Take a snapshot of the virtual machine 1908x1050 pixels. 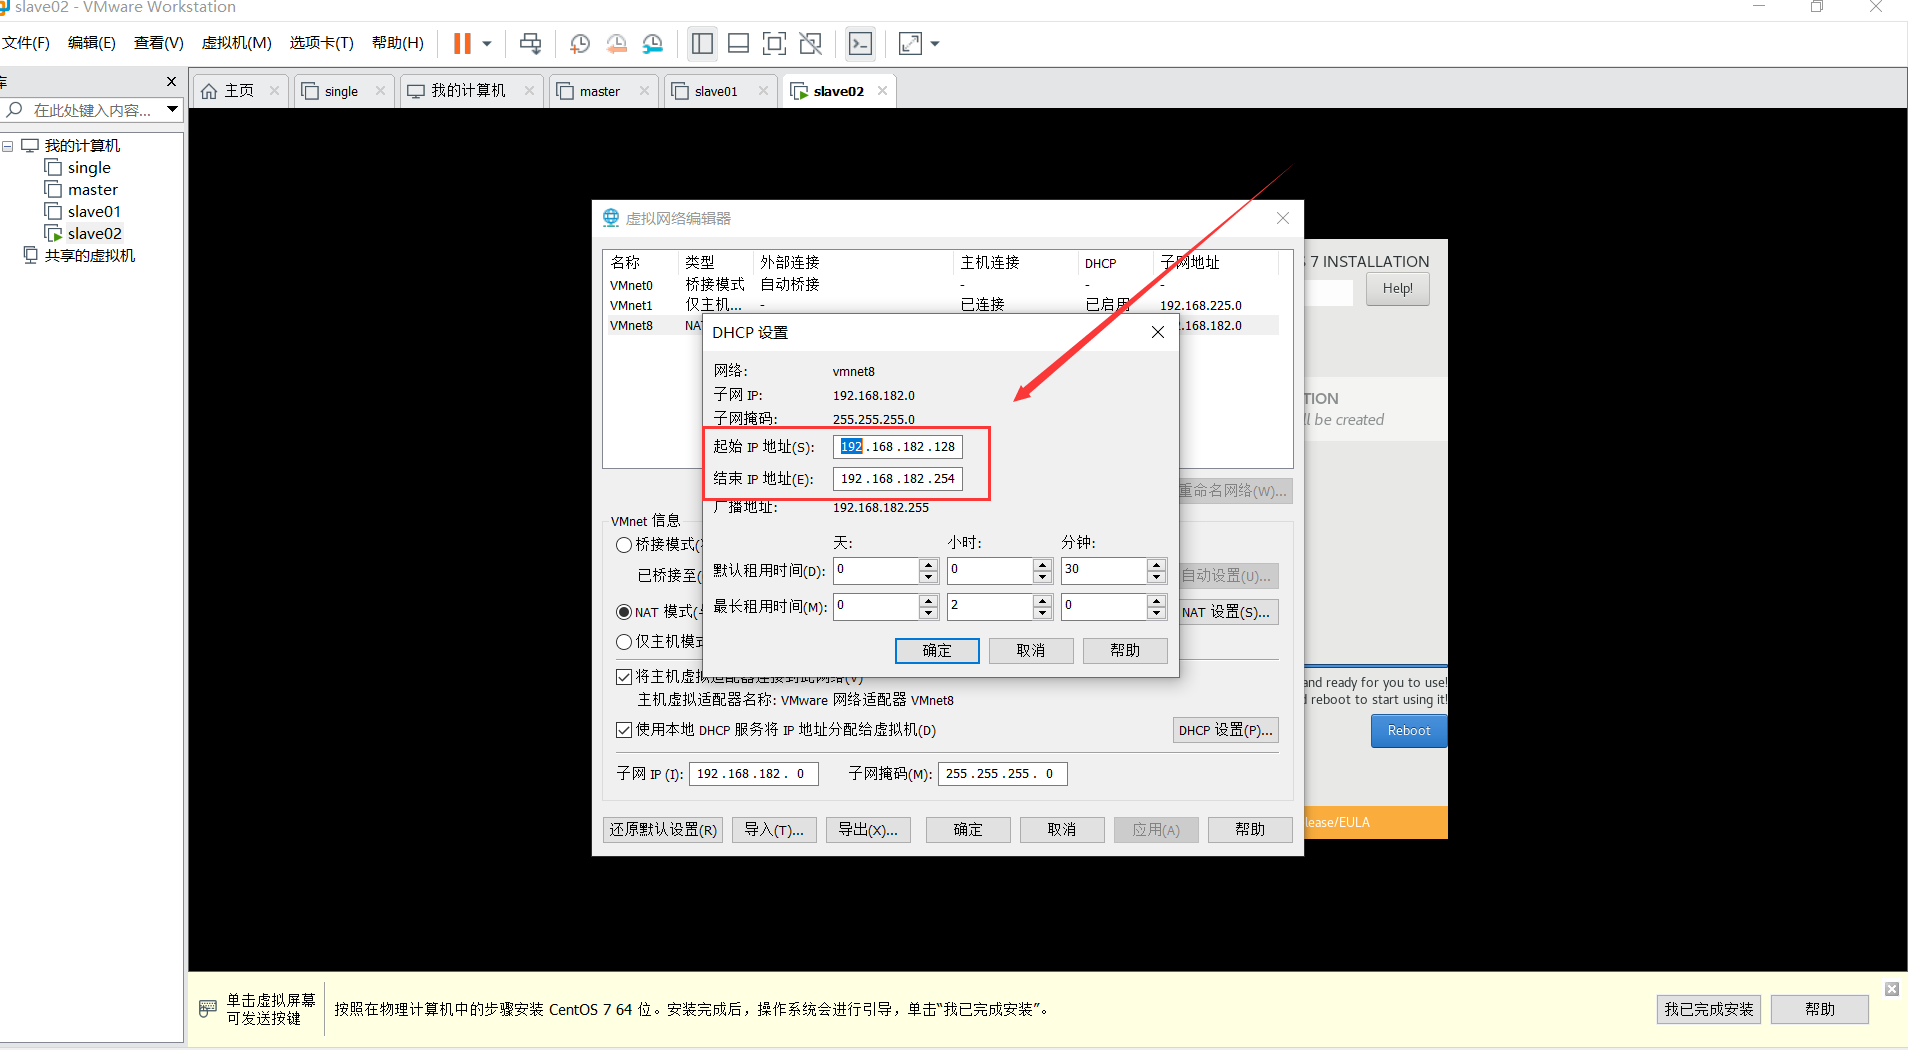(580, 44)
